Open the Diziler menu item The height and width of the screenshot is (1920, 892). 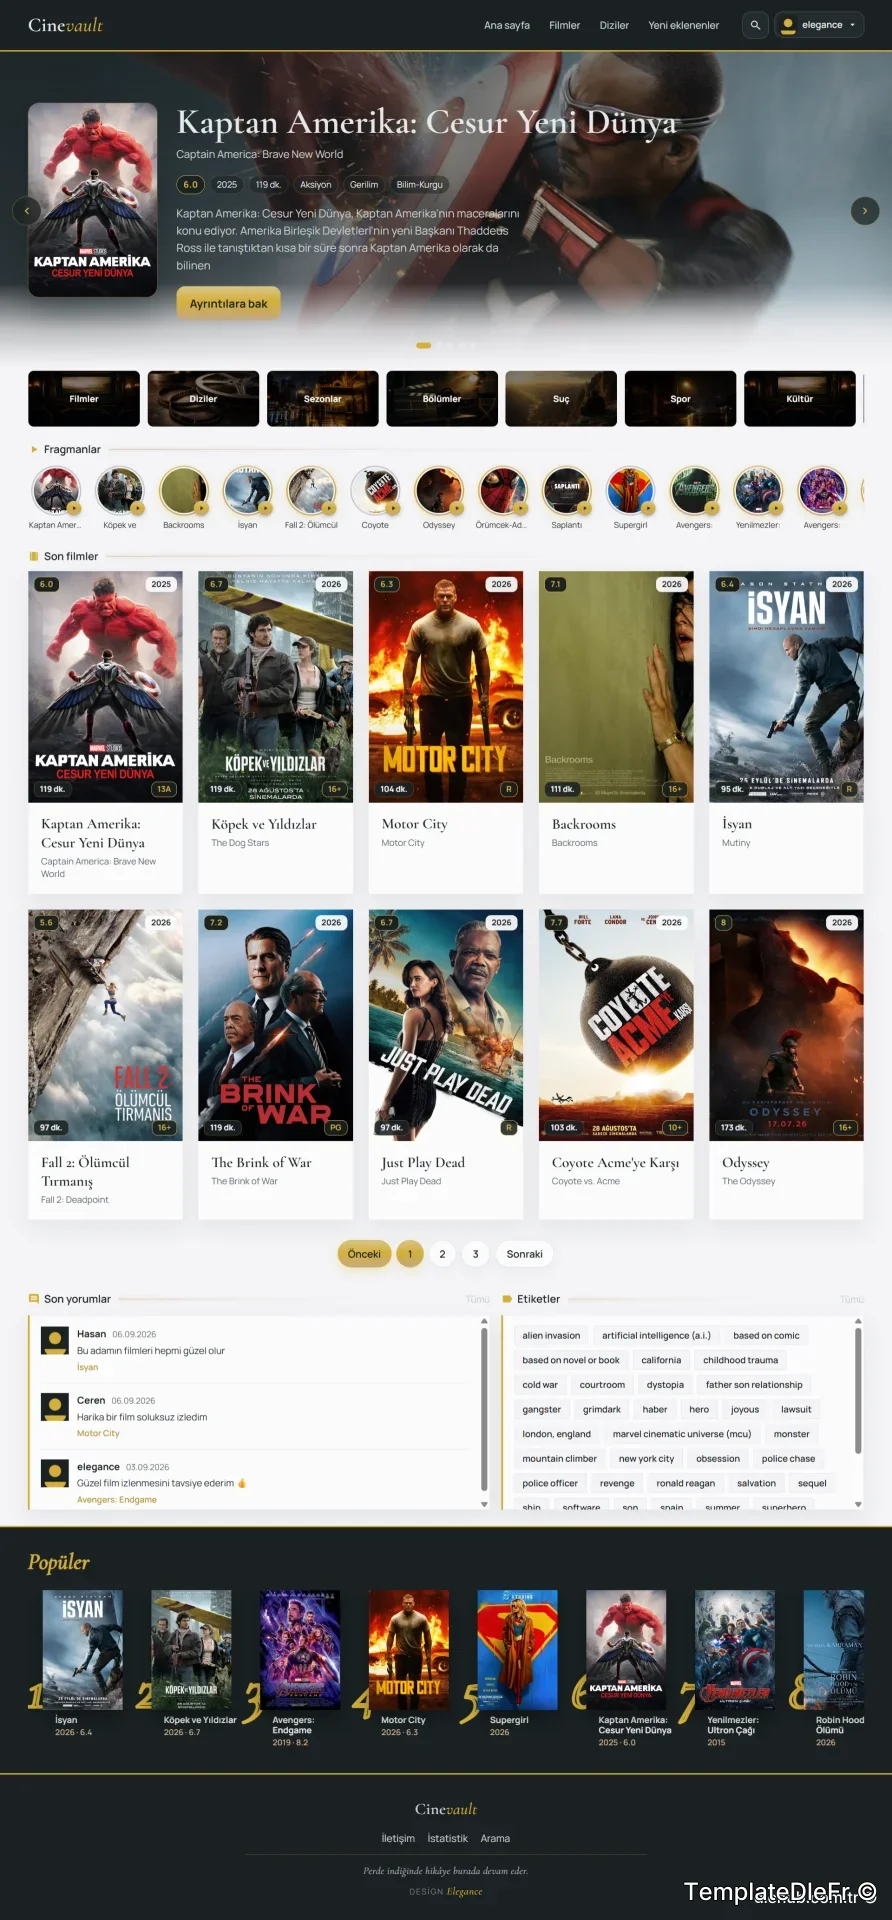(614, 25)
